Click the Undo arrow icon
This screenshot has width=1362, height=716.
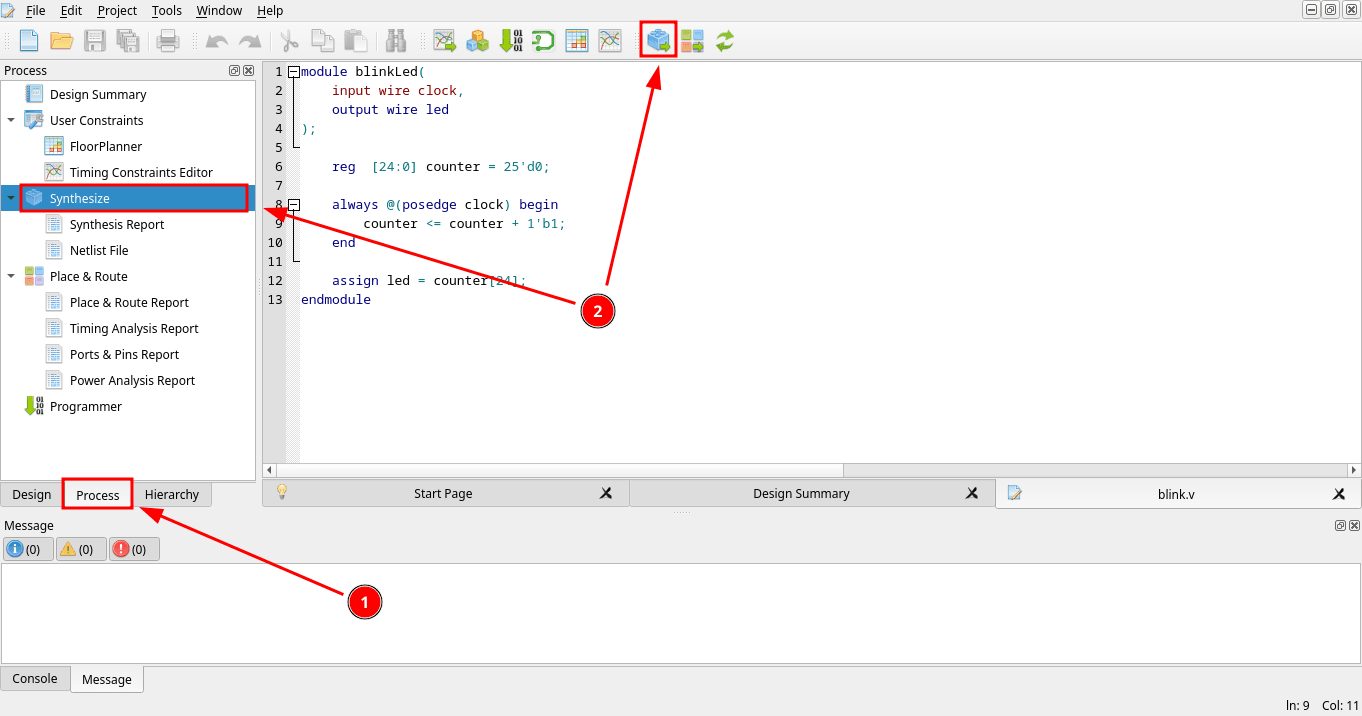[x=217, y=41]
